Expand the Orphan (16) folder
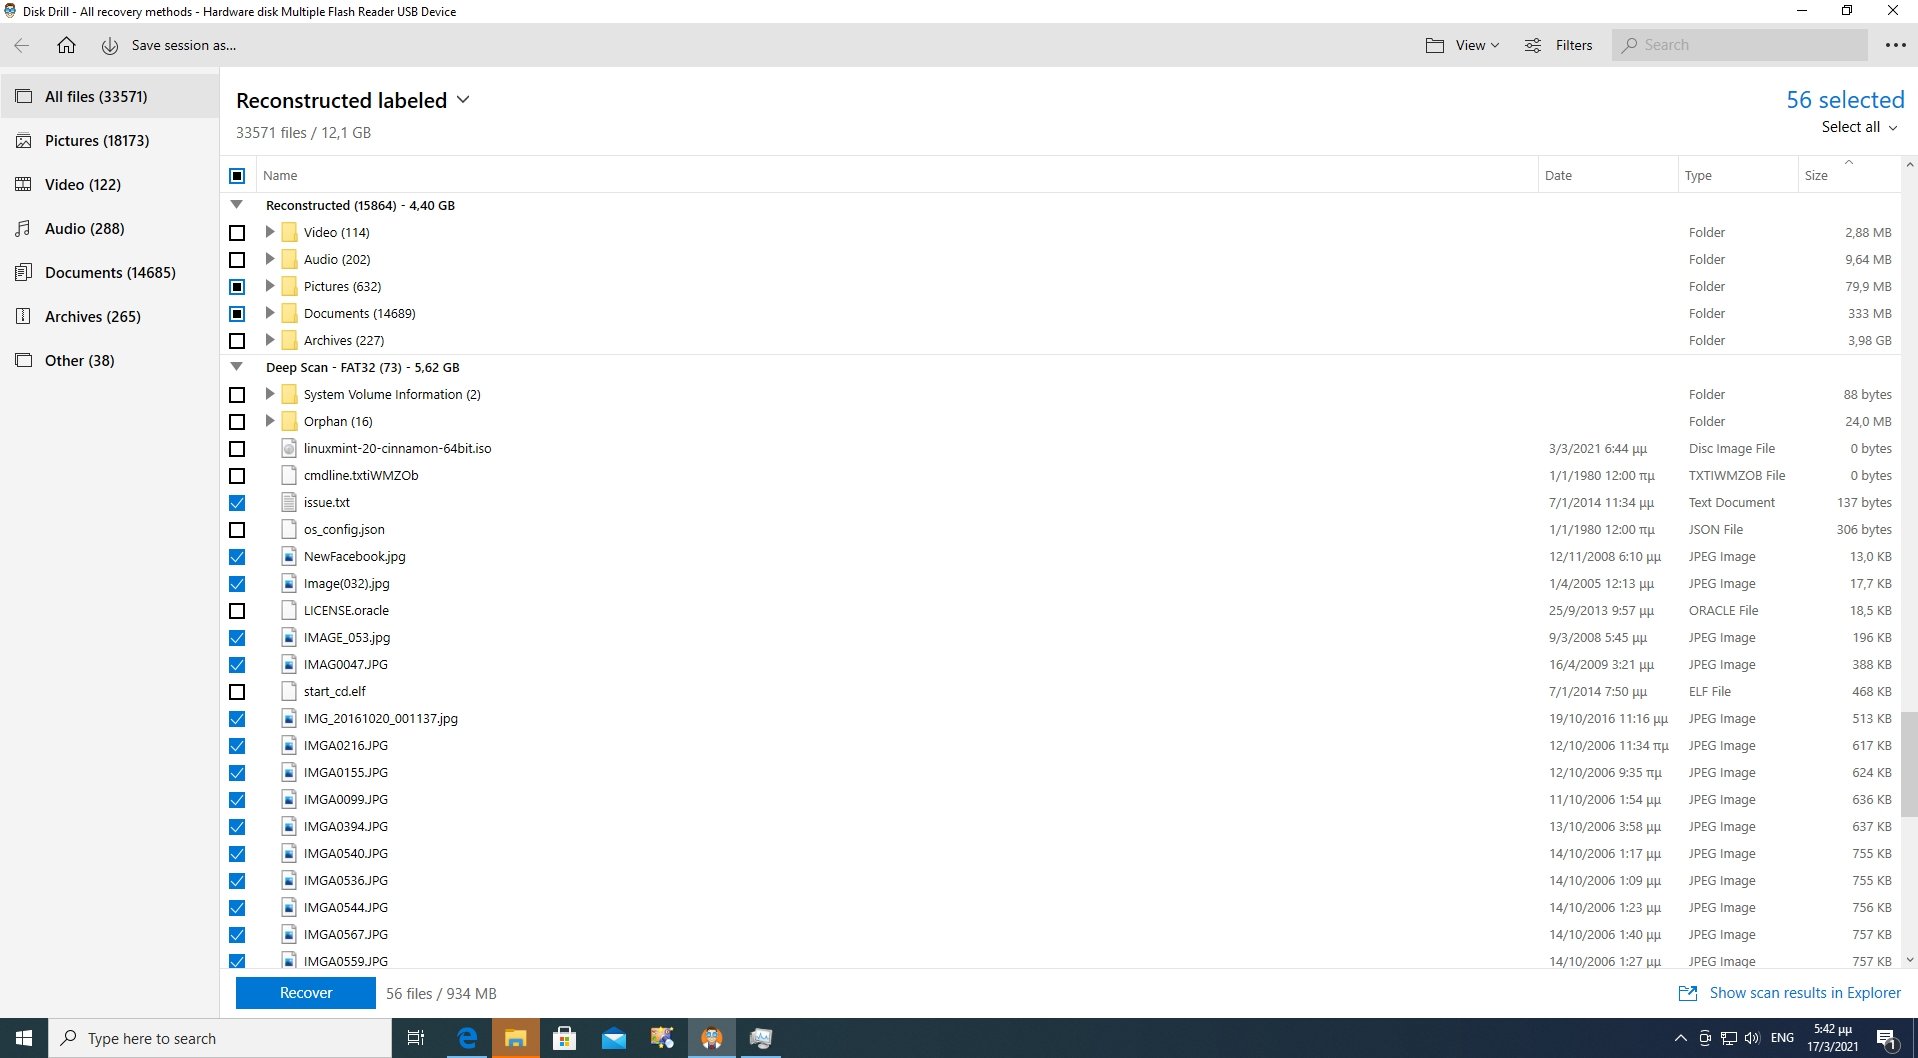The width and height of the screenshot is (1918, 1058). [269, 421]
